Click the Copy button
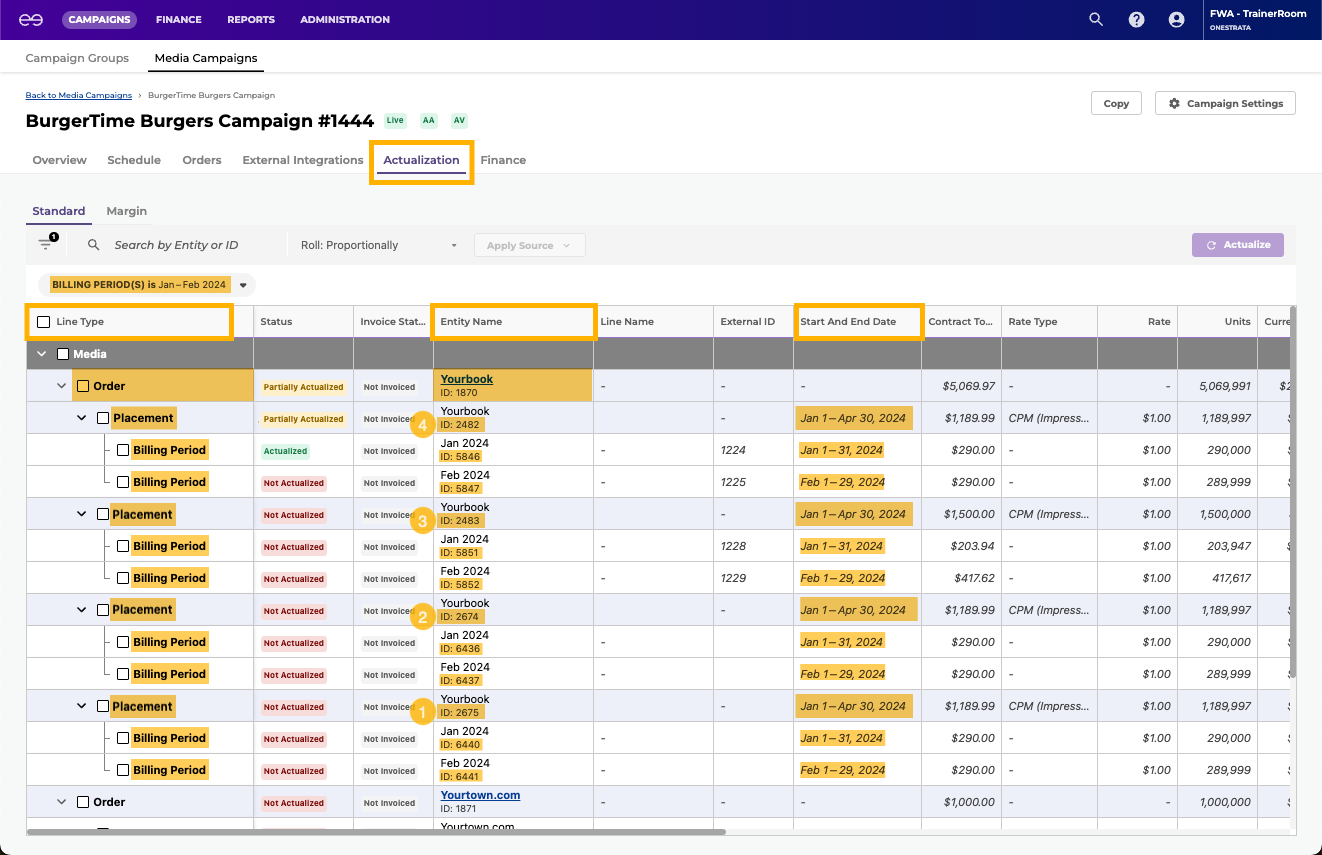This screenshot has width=1322, height=855. click(1116, 103)
